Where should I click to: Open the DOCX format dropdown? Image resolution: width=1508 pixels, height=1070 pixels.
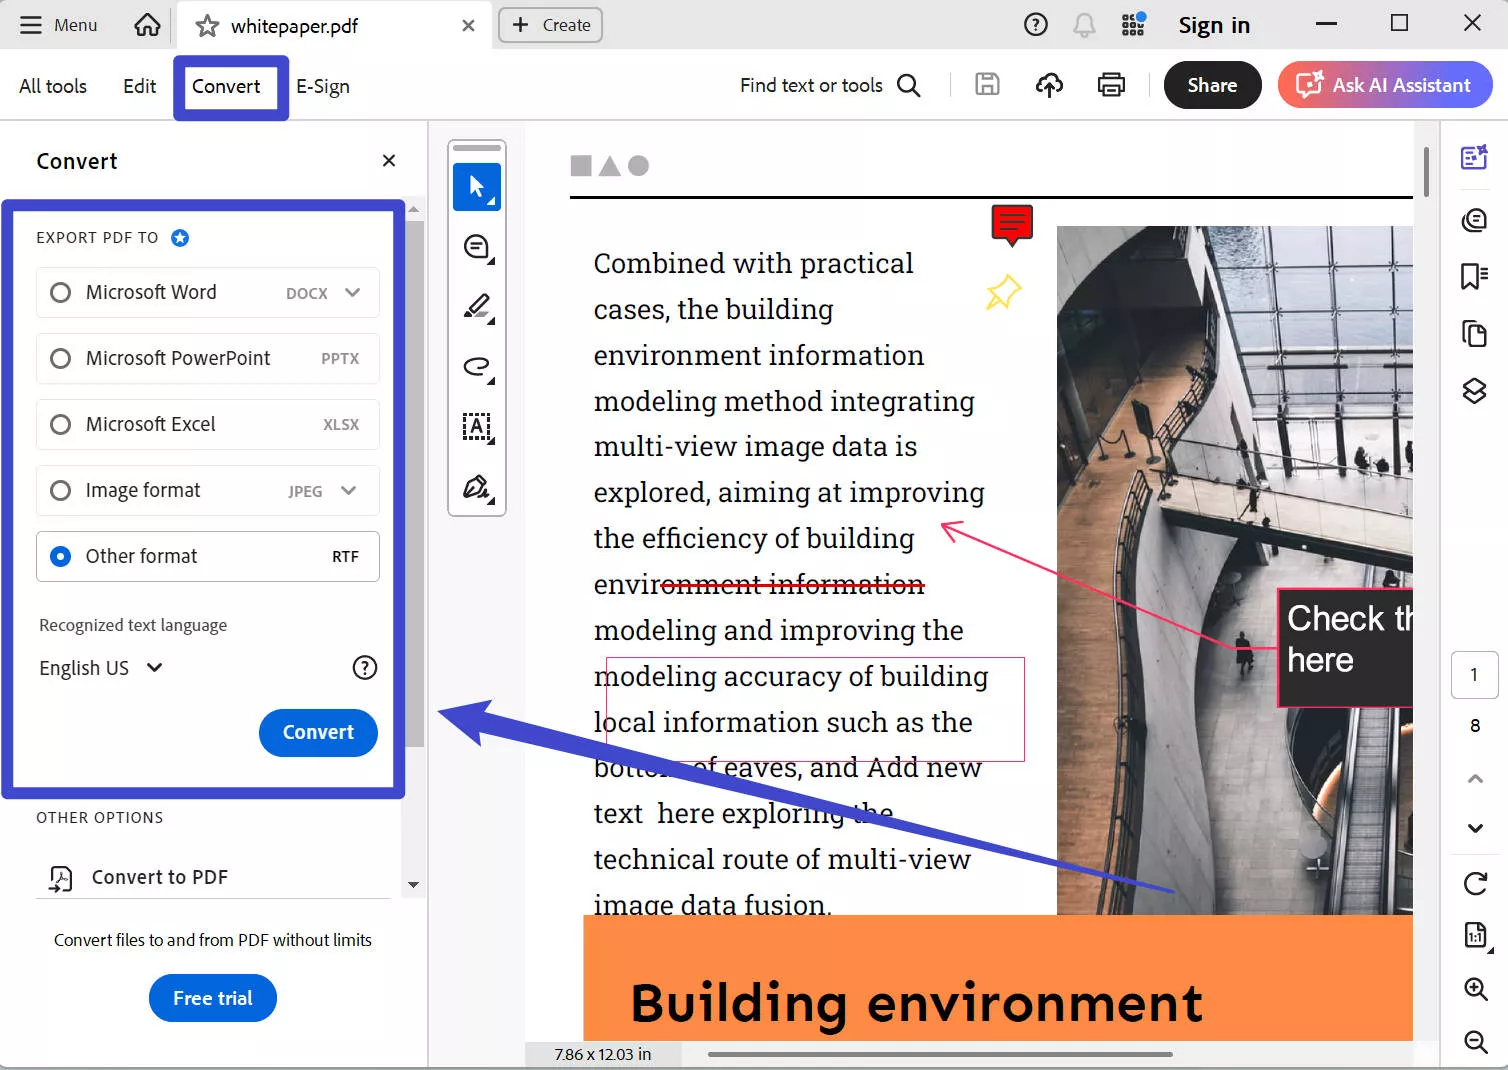[x=351, y=292]
